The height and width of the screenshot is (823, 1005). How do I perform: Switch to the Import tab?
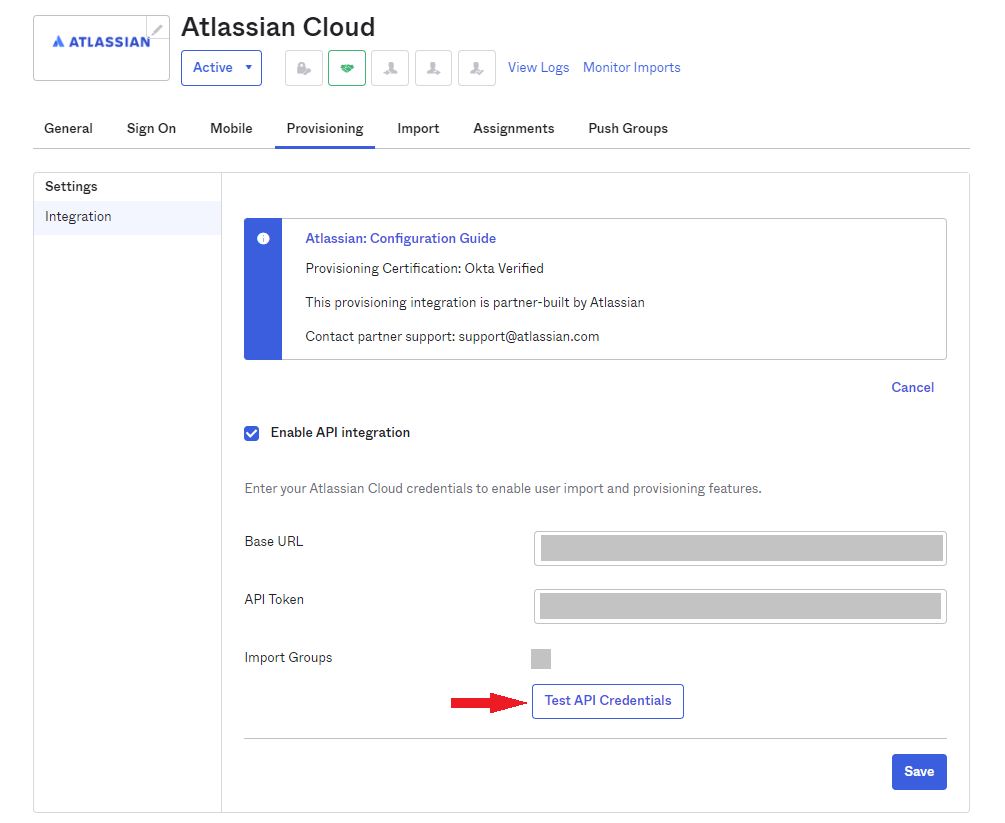(x=418, y=128)
